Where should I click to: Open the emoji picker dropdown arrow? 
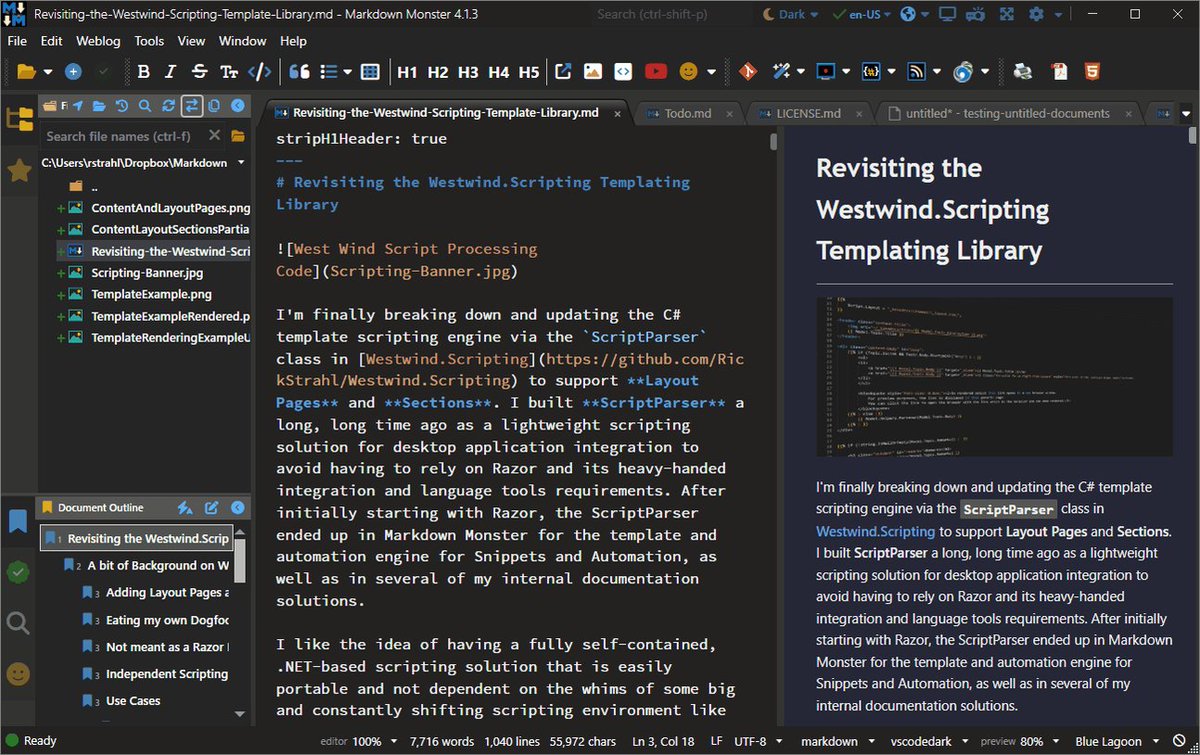point(711,72)
